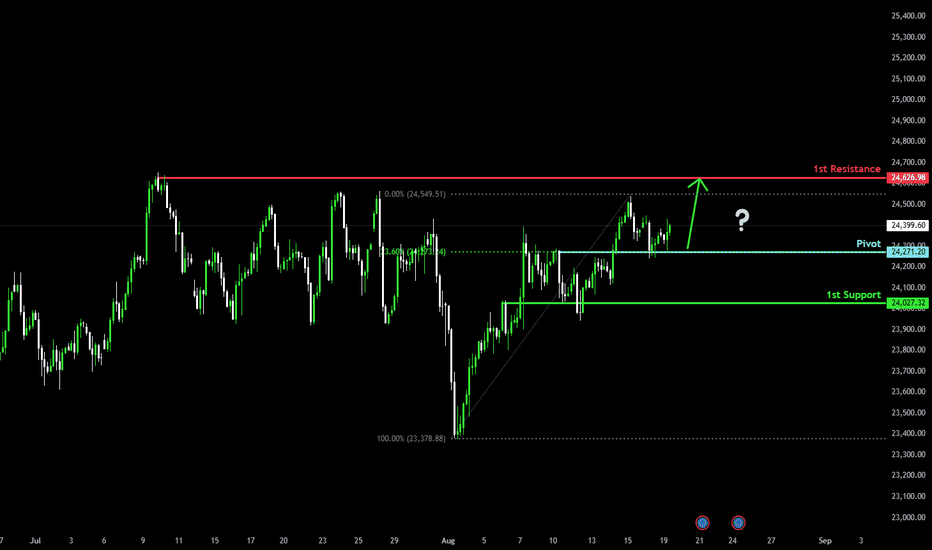932x550 pixels.
Task: Select the green horizontal support line
Action: pos(694,303)
